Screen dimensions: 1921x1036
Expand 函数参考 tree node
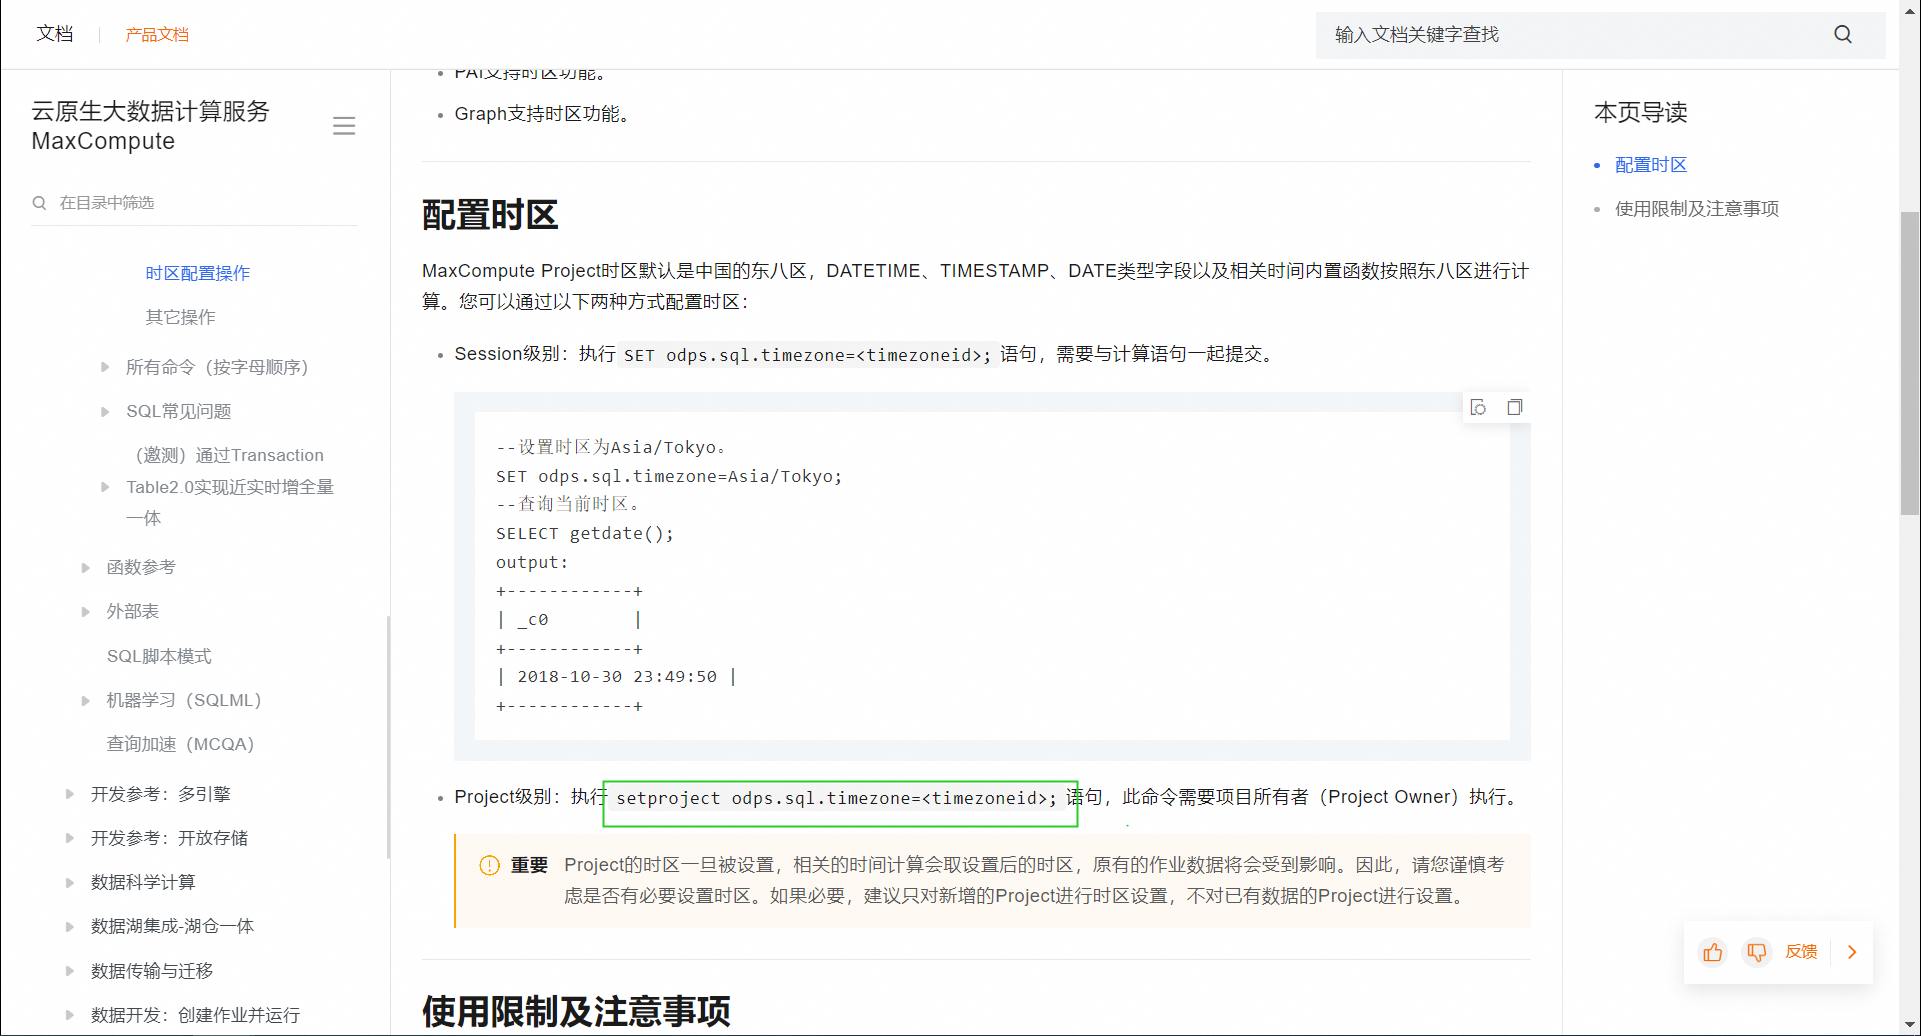coord(86,567)
